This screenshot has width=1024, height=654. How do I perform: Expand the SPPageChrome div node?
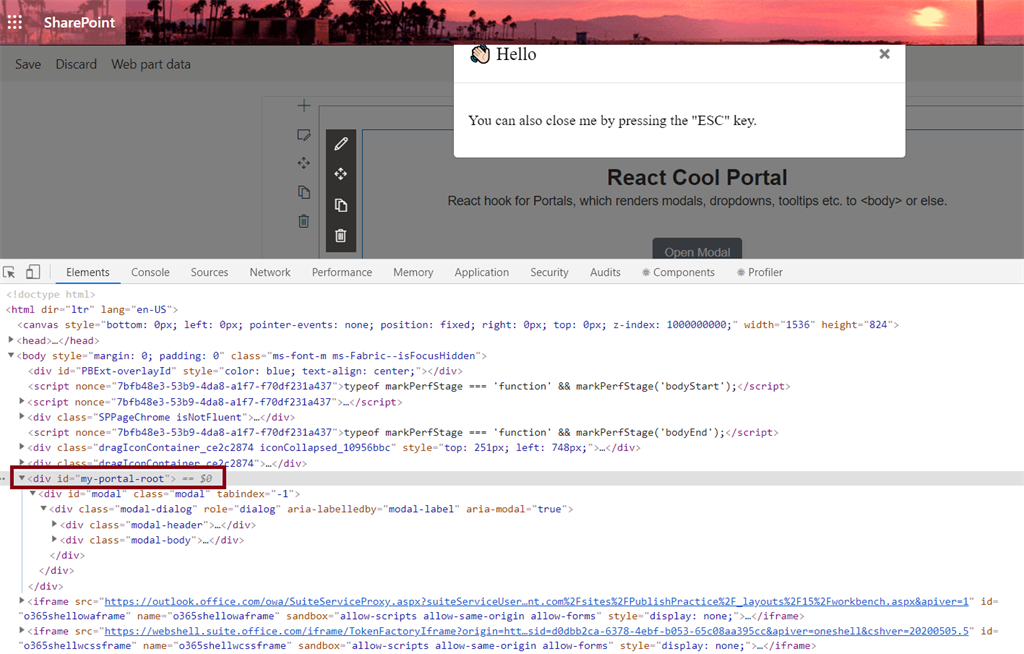pyautogui.click(x=22, y=416)
